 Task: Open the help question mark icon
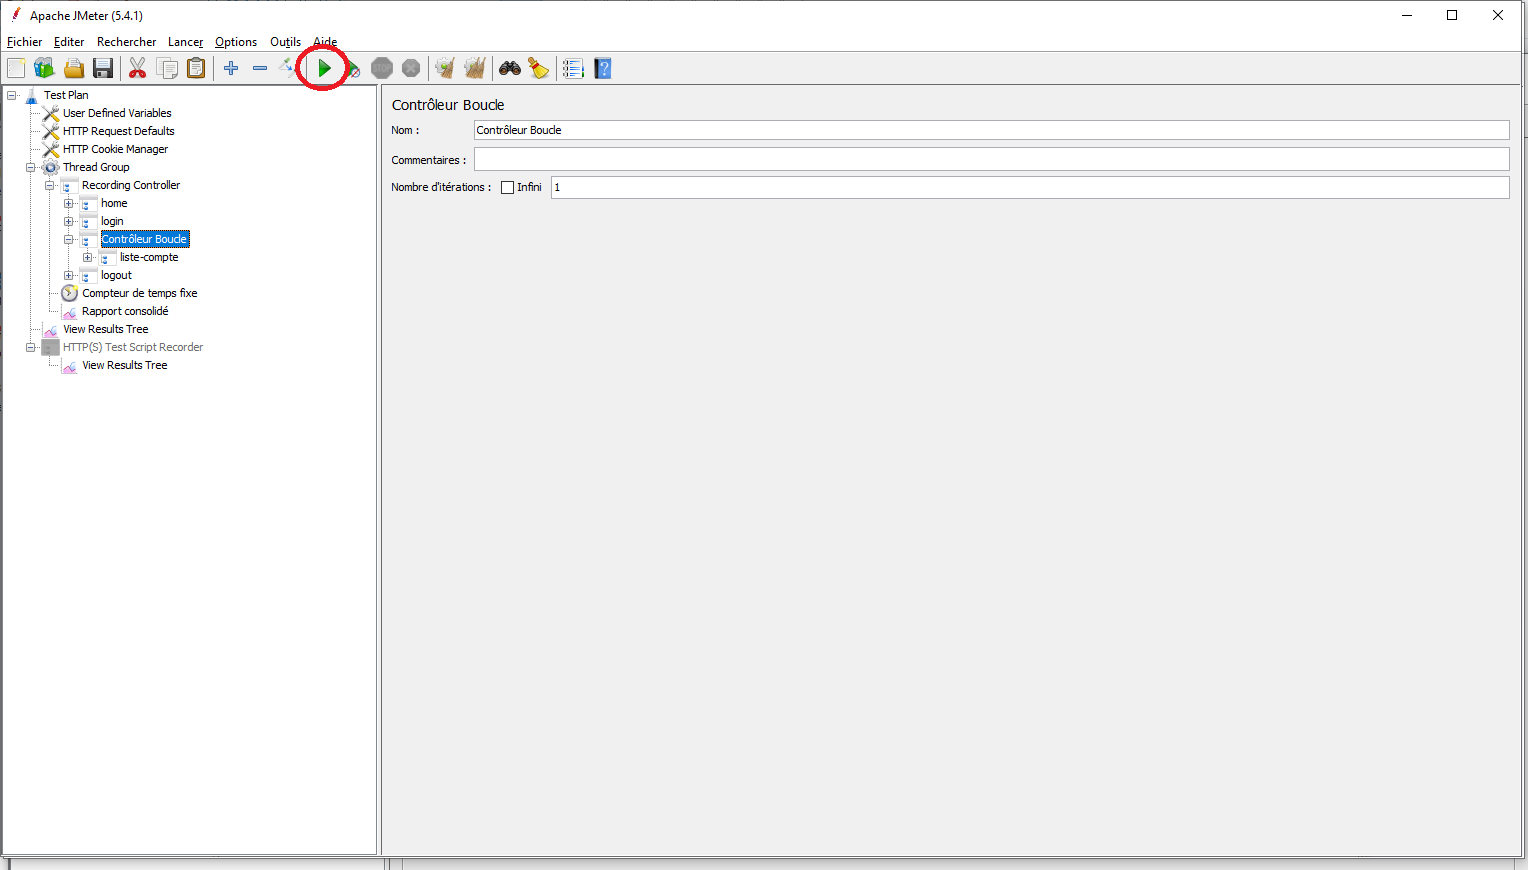(x=603, y=68)
